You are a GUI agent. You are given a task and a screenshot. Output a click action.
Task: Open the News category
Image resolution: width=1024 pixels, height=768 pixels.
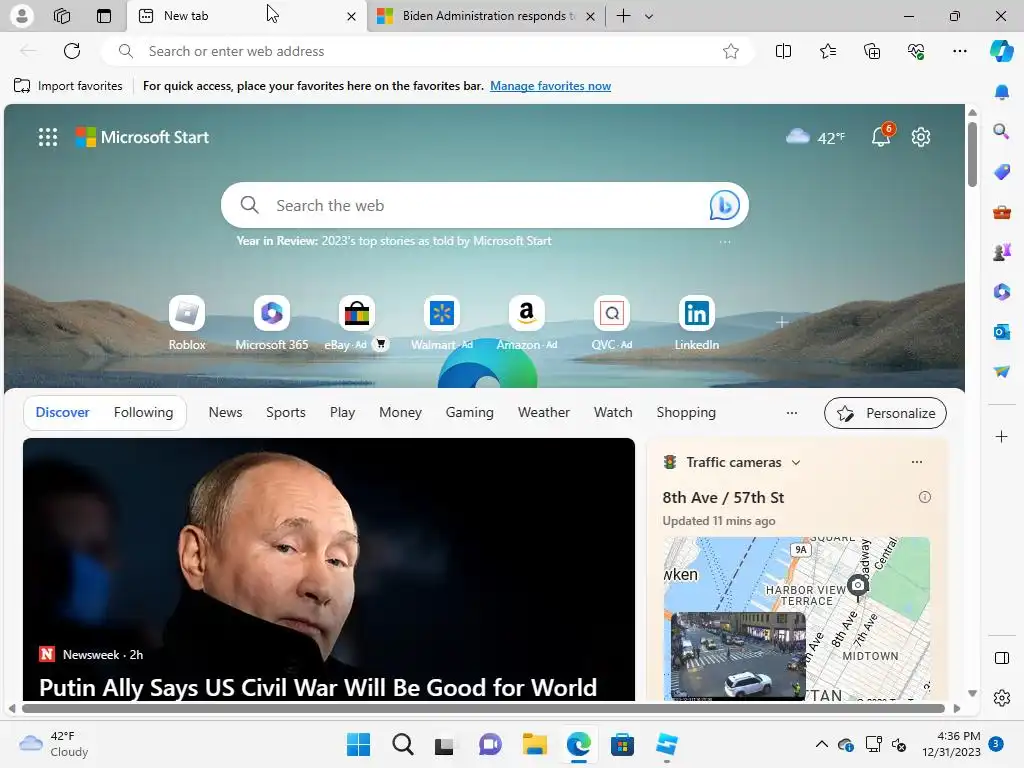(225, 412)
